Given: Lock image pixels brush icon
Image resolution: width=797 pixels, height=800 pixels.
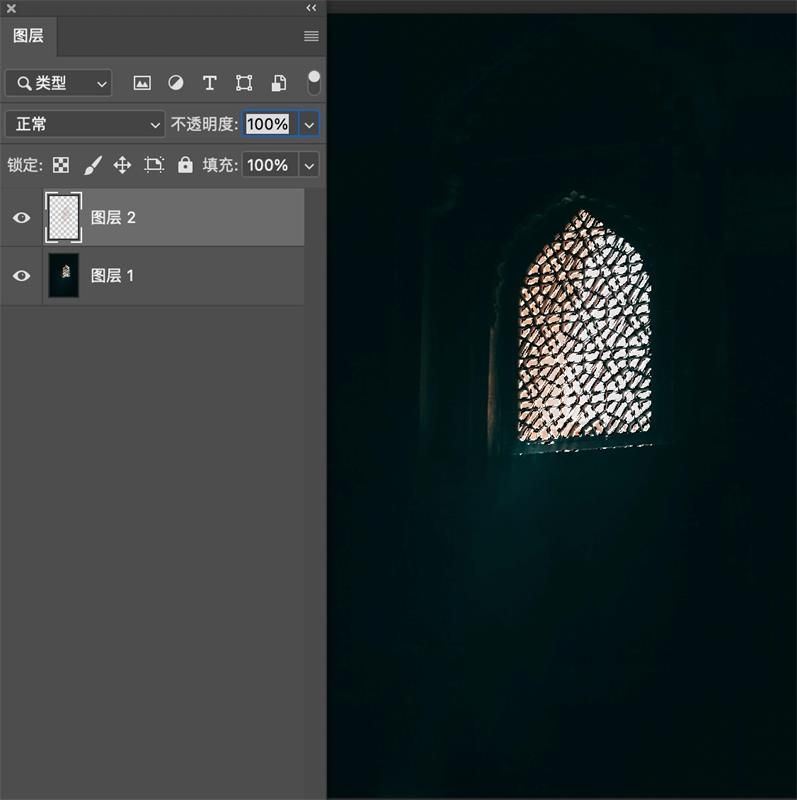Looking at the screenshot, I should pos(92,165).
